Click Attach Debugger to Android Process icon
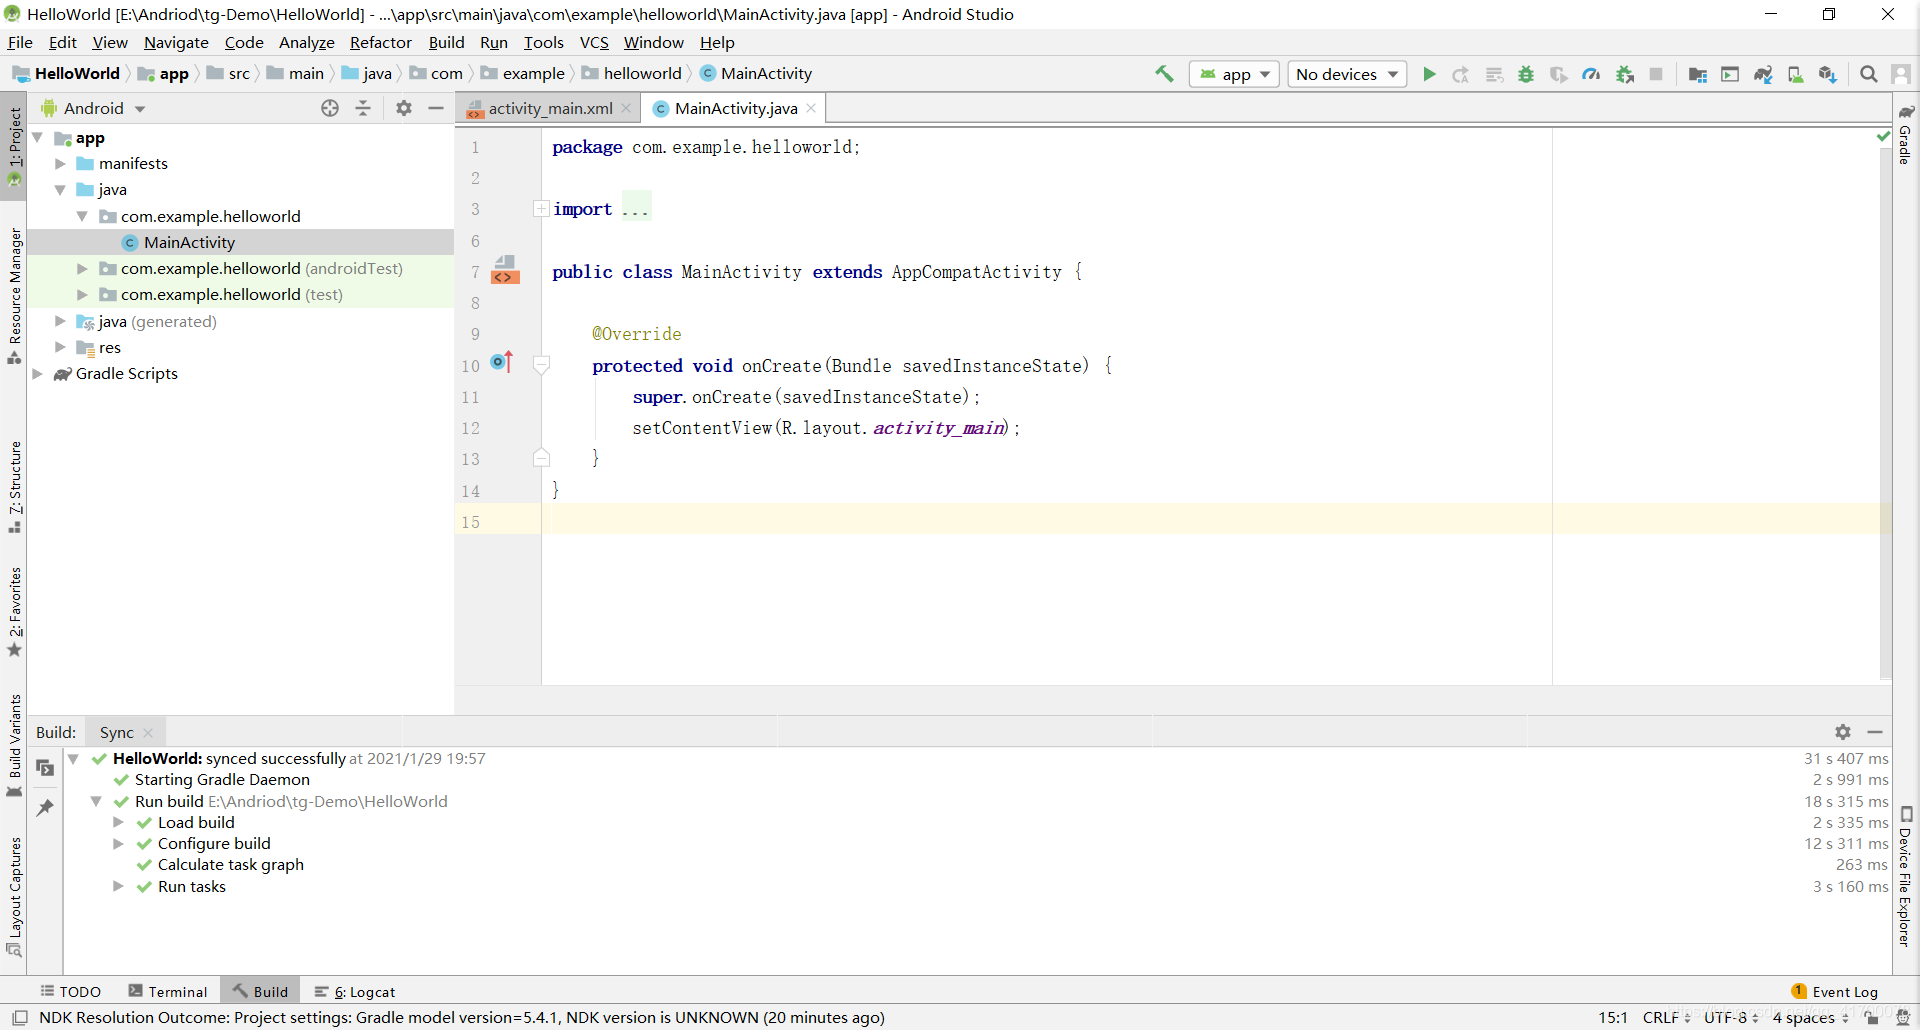 [1624, 74]
